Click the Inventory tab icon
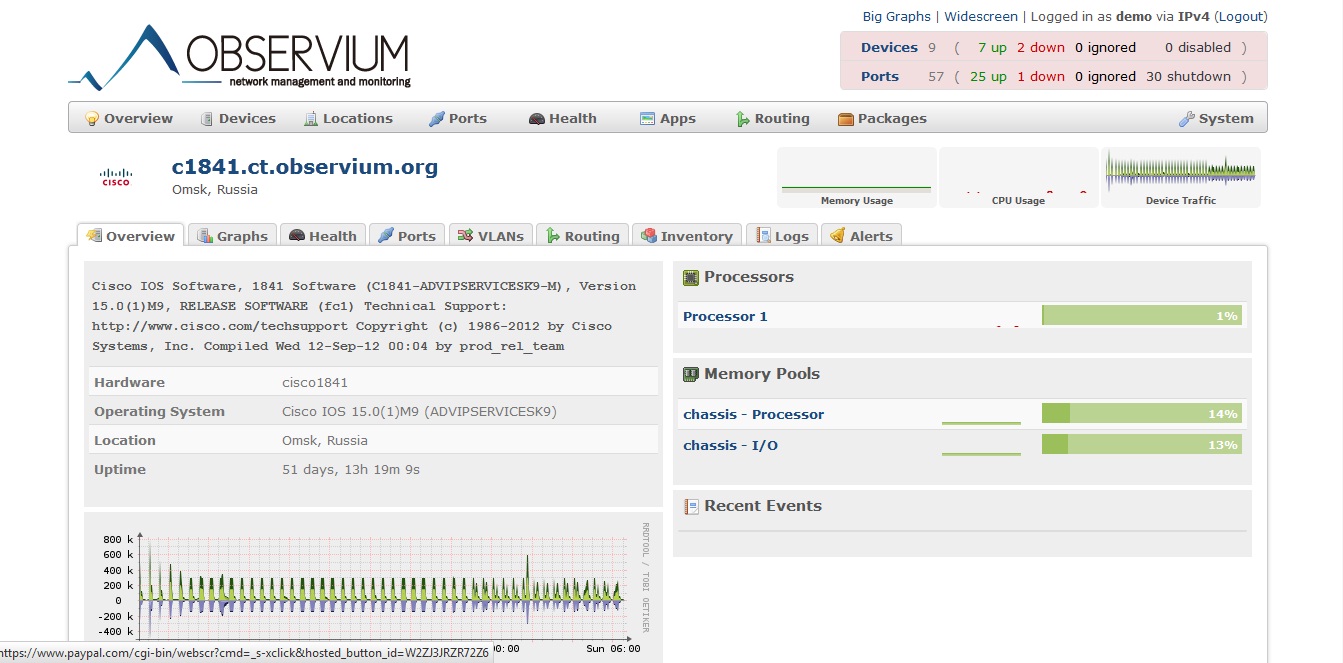Screen dimensions: 1343x663 pos(649,236)
